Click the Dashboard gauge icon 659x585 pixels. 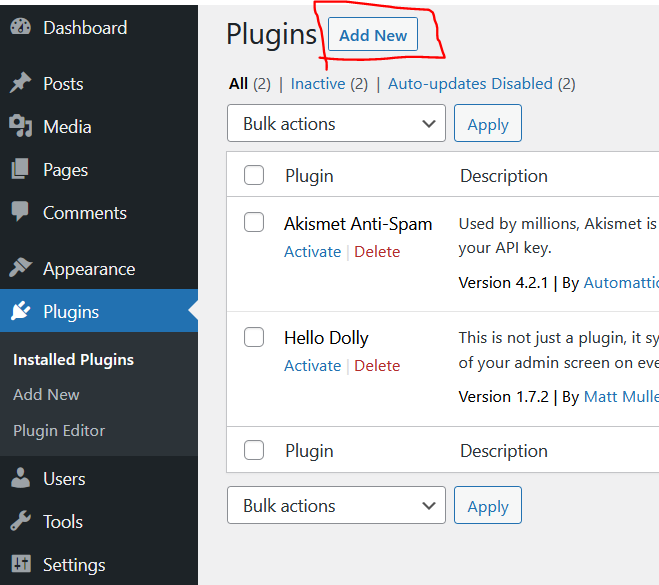(x=20, y=27)
